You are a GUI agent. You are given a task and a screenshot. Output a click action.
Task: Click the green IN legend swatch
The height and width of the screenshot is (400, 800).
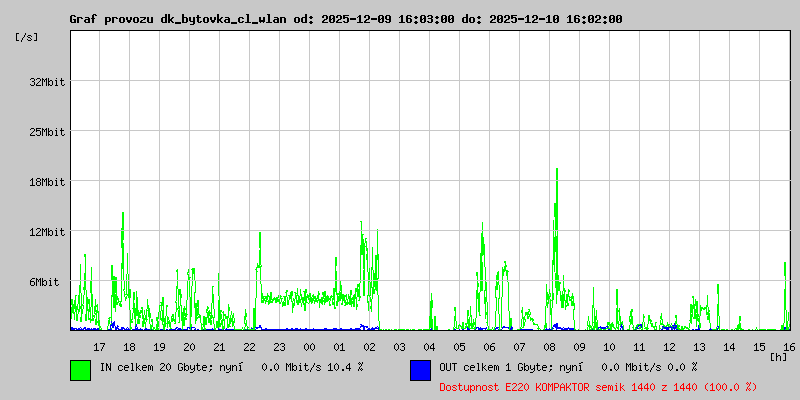[81, 370]
